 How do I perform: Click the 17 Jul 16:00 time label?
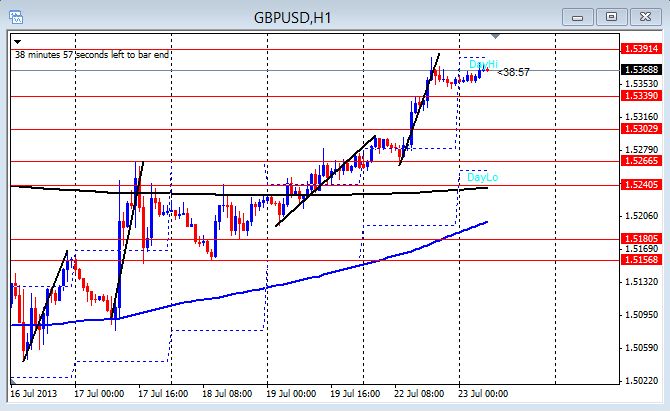pyautogui.click(x=163, y=393)
